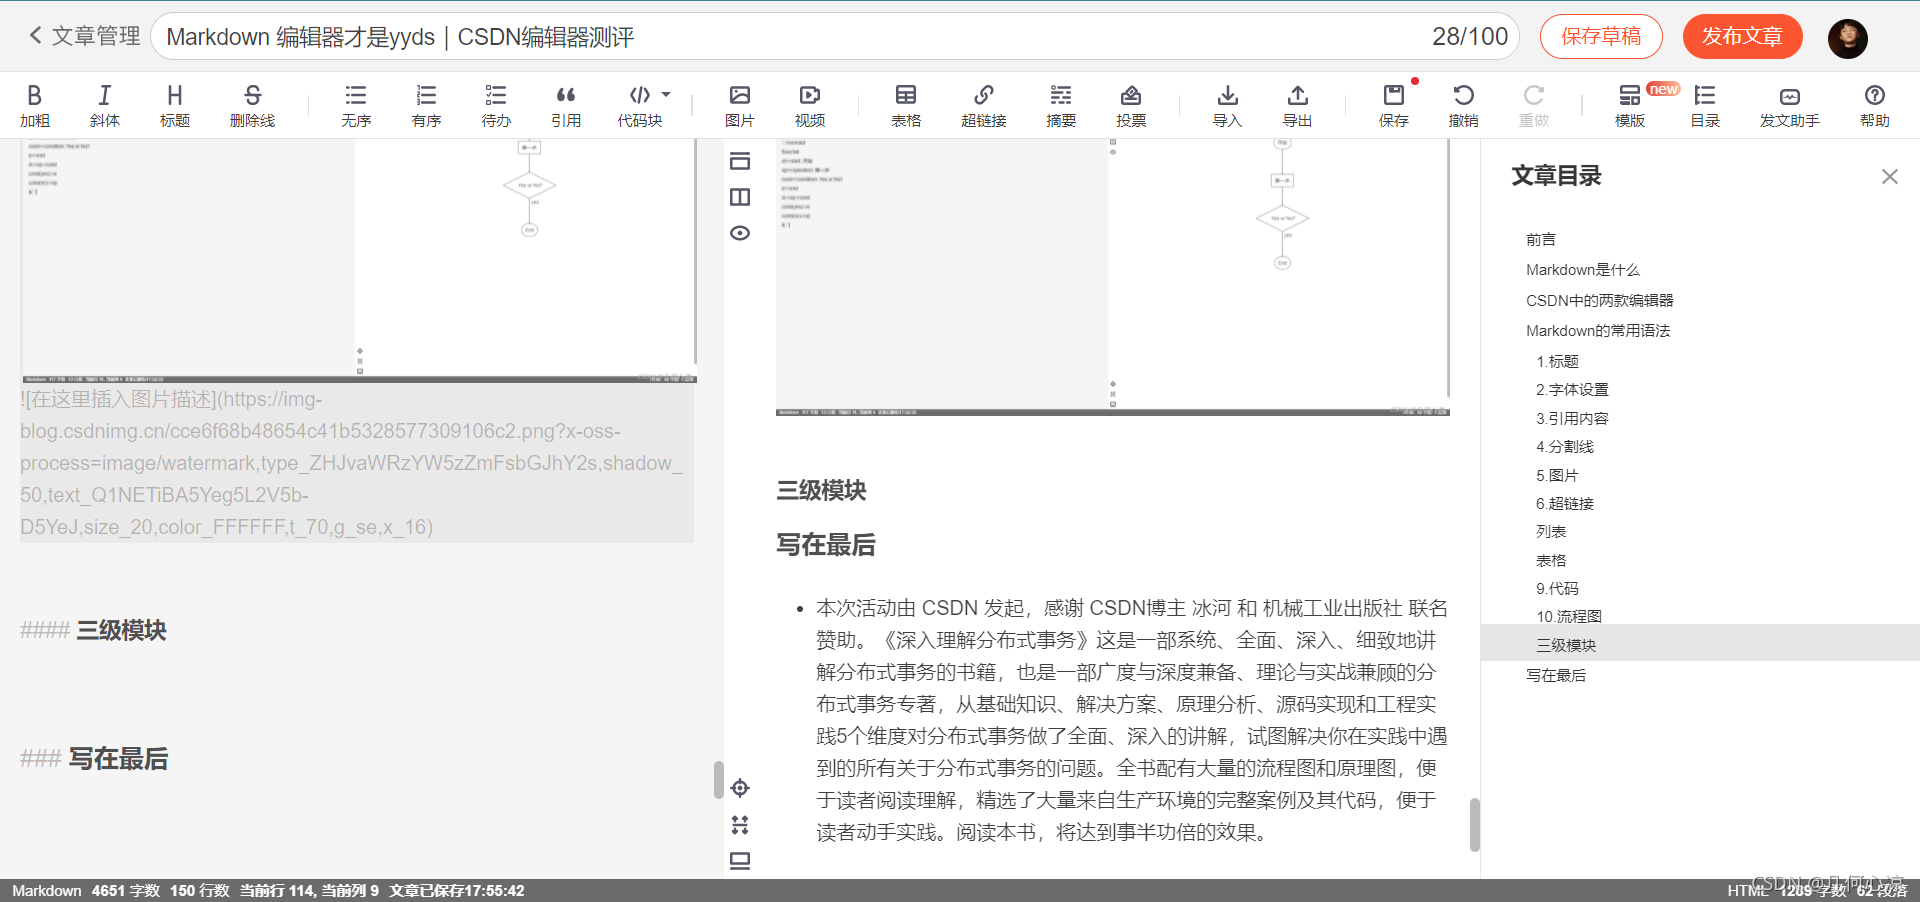The image size is (1920, 902).
Task: Click the flowchart screenshot in preview
Action: coord(1113,277)
